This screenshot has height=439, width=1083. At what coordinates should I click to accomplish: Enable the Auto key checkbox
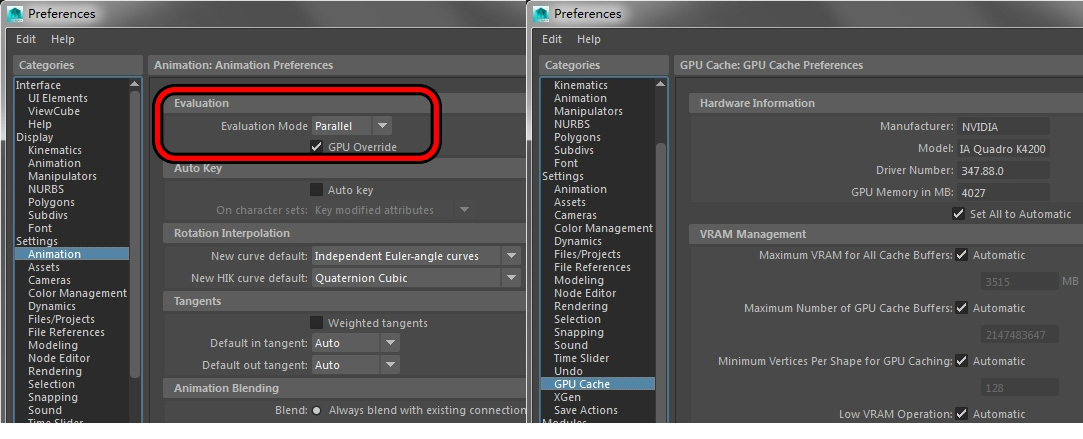tap(316, 190)
